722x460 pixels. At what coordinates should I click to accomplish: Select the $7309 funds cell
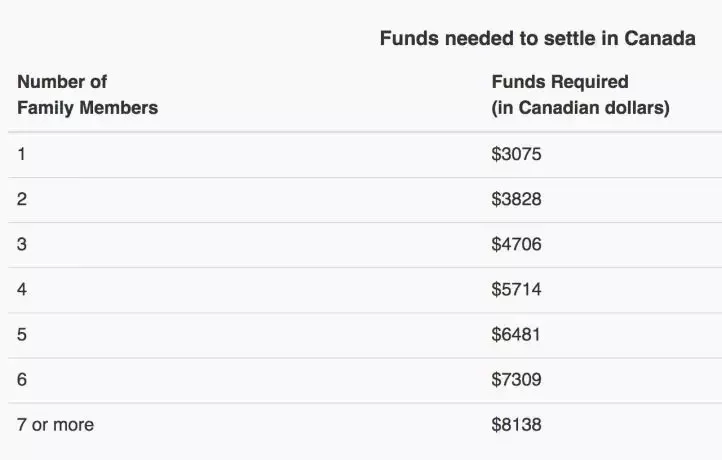pyautogui.click(x=516, y=379)
